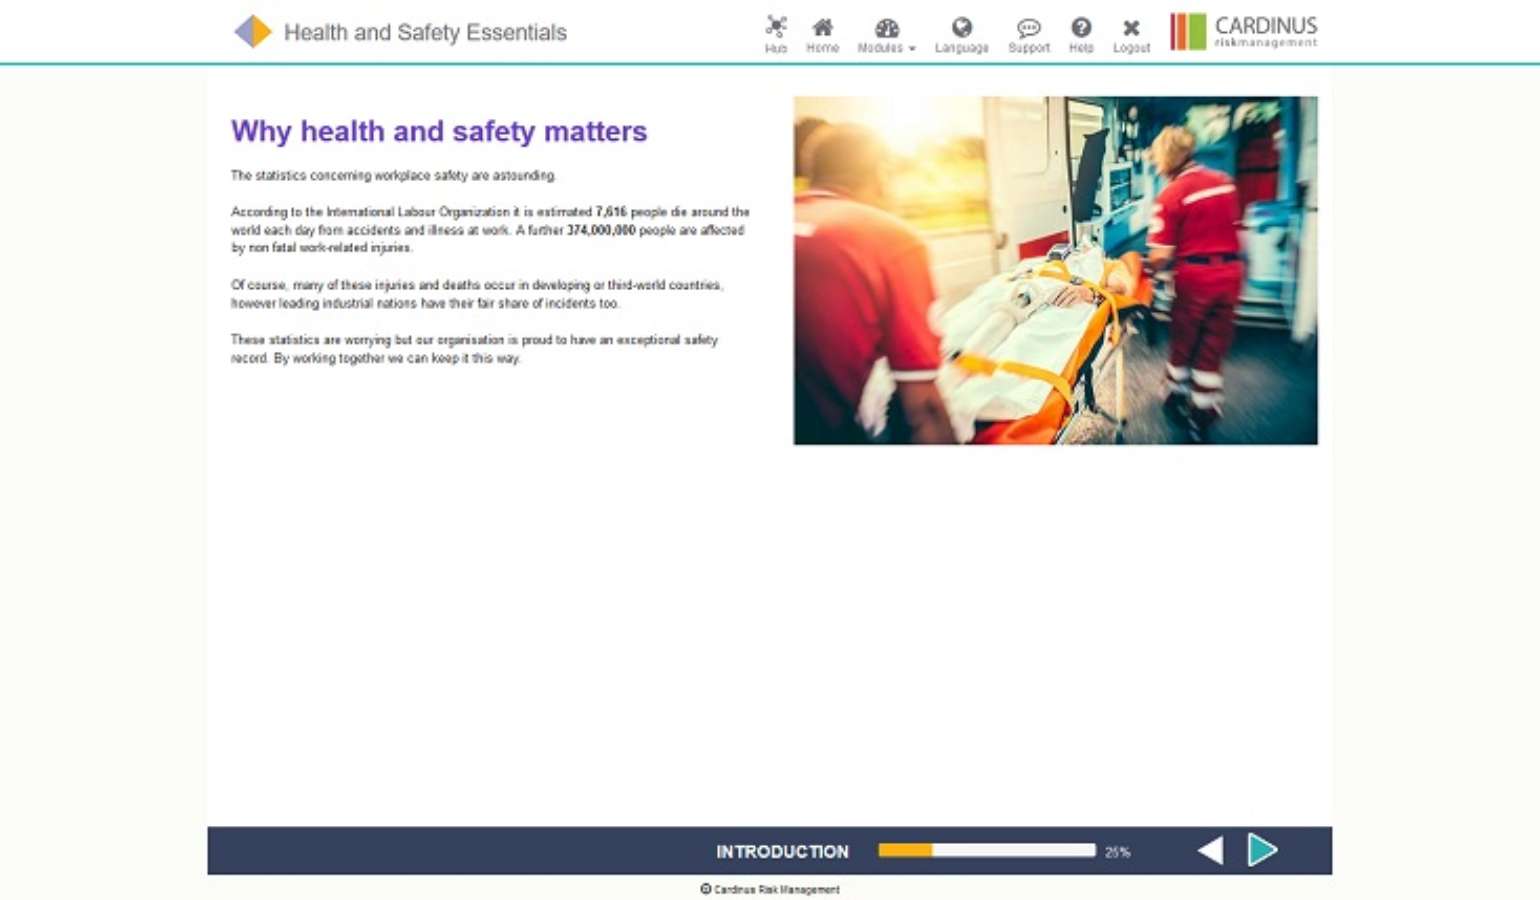Open the Hub from the navigation bar
1540x900 pixels.
pyautogui.click(x=775, y=30)
